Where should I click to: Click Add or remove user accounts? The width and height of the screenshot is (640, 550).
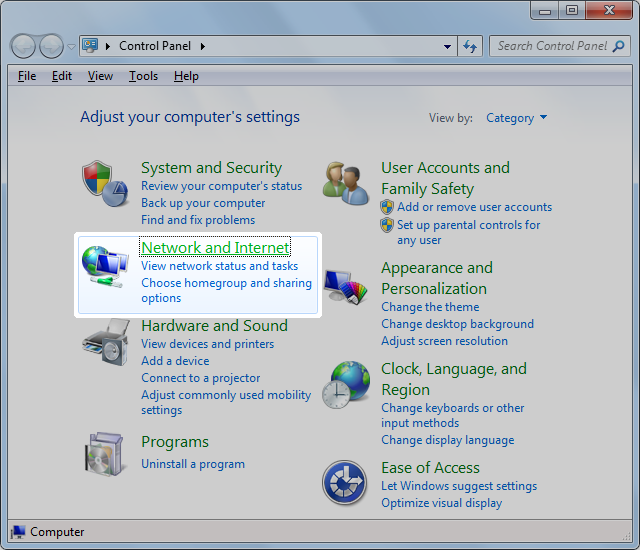(474, 207)
